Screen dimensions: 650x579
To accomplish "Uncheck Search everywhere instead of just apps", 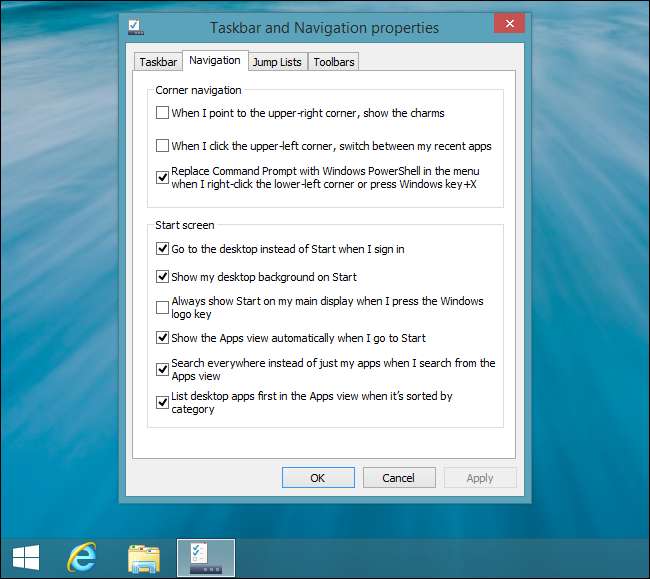I will 163,370.
